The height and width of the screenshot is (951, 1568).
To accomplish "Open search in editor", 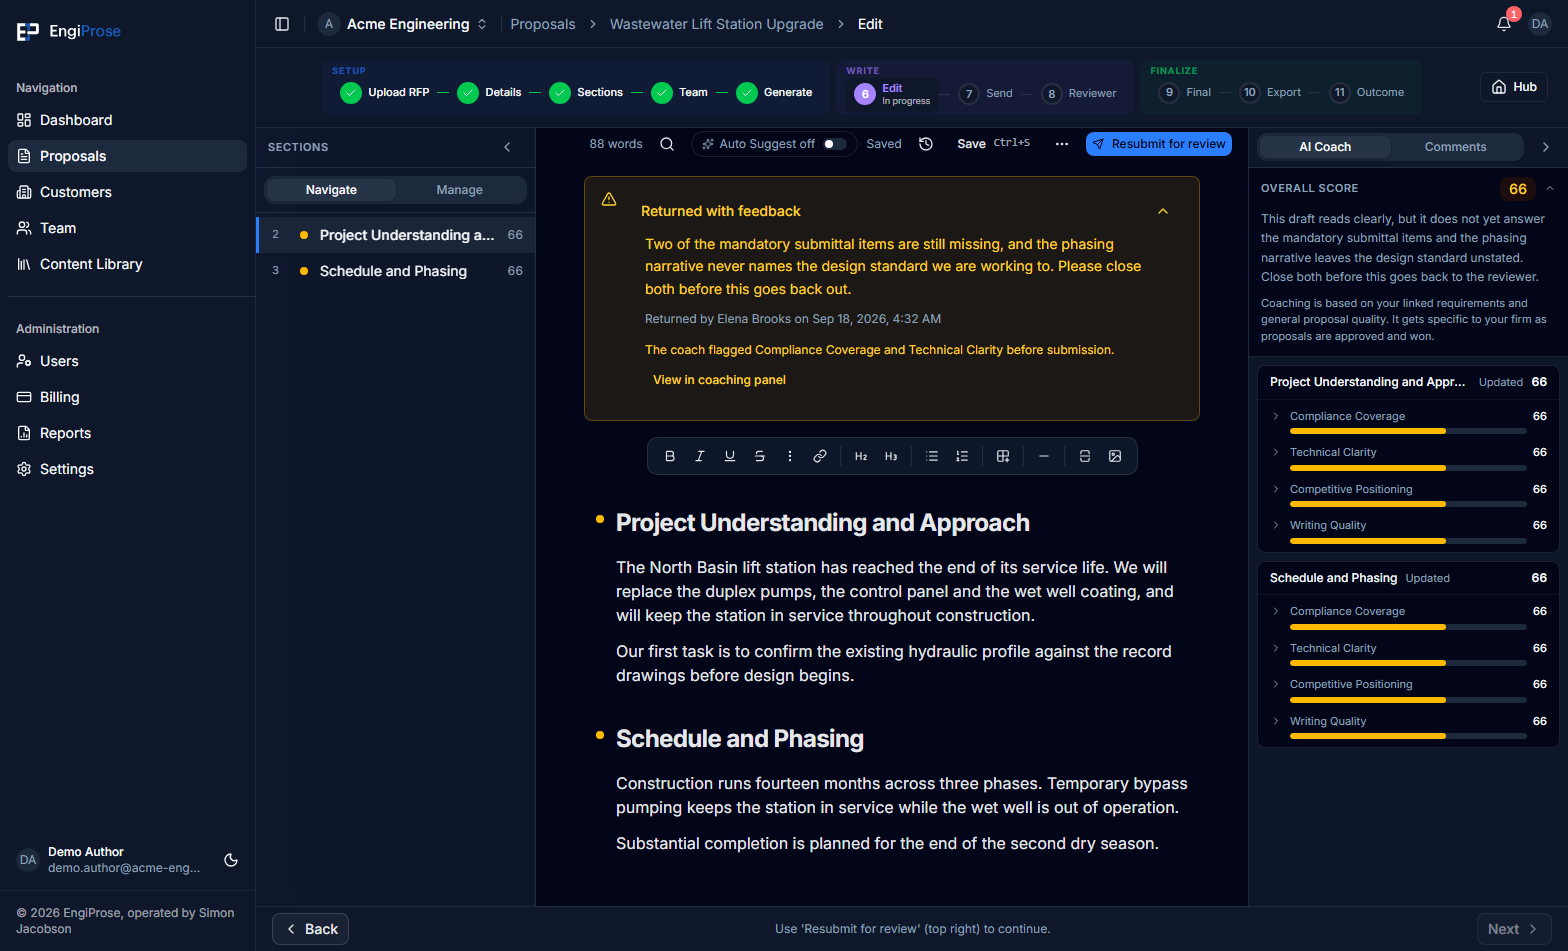I will tap(667, 144).
